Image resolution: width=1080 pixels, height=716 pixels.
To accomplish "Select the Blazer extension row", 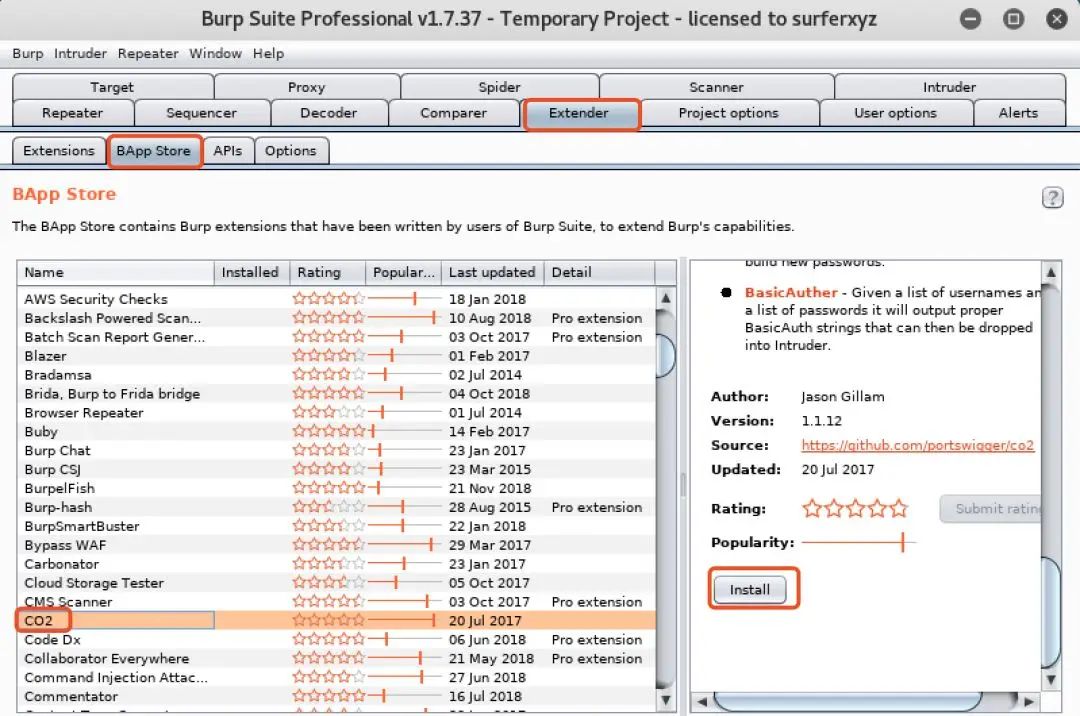I will click(336, 356).
